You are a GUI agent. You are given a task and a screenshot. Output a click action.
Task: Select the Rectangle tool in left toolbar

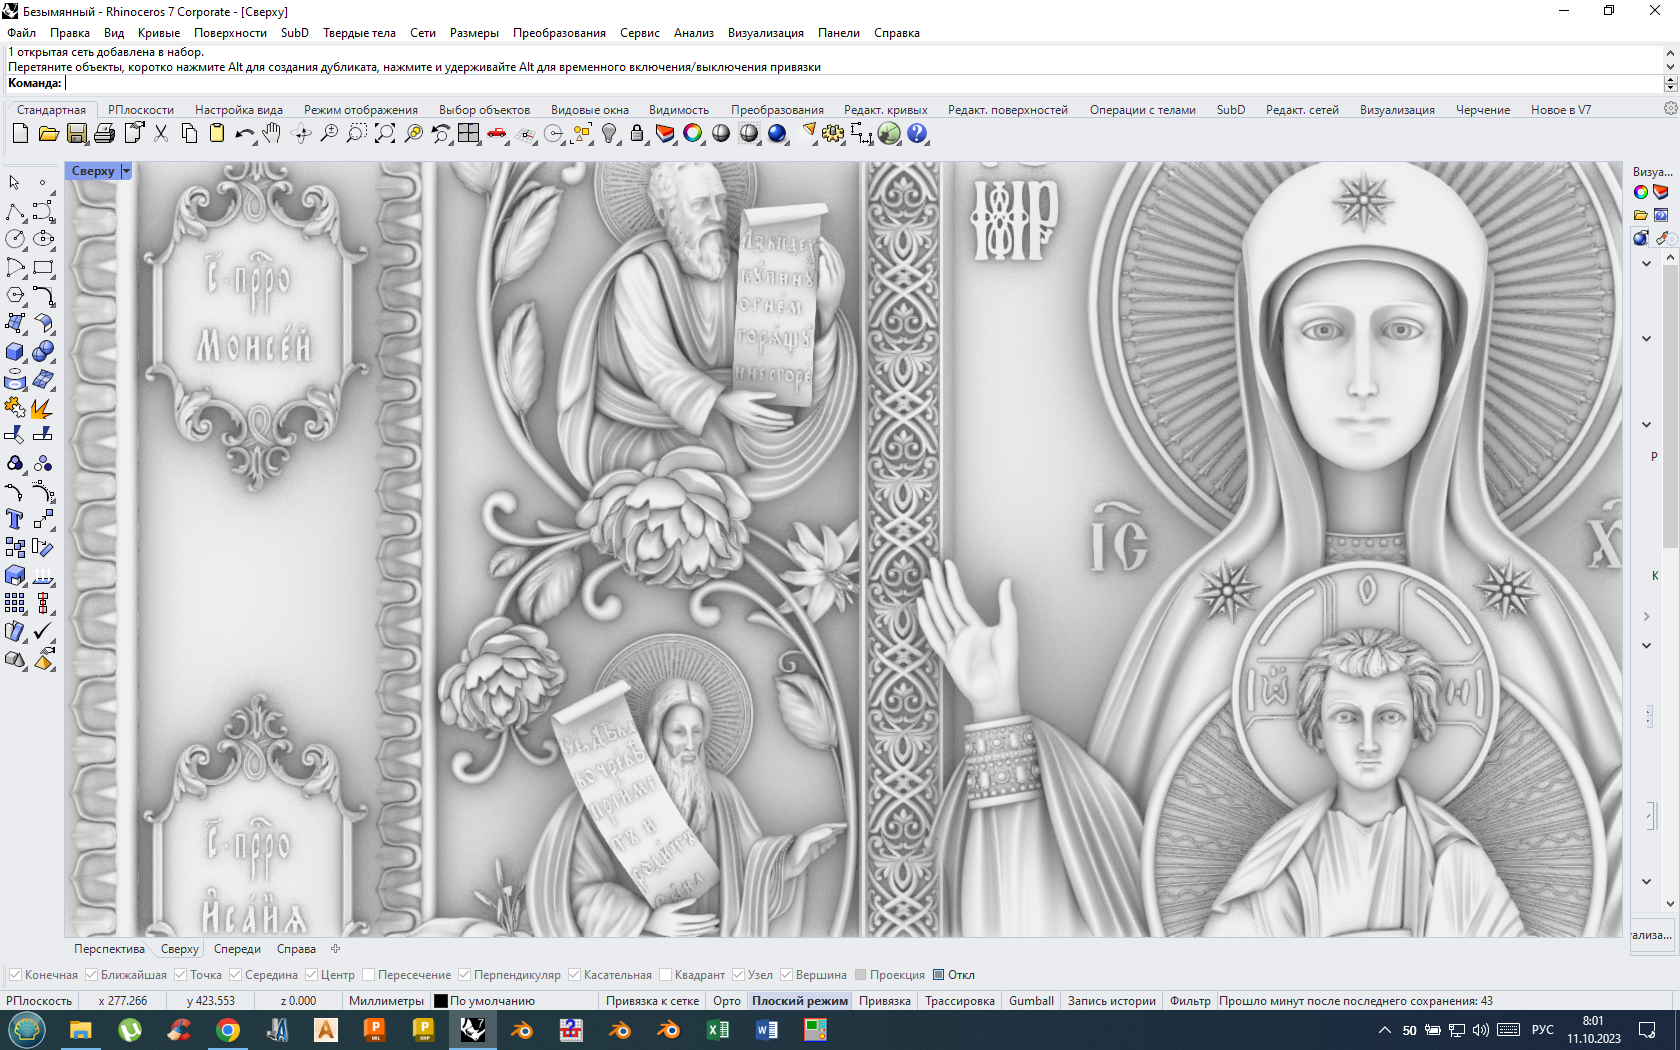point(43,267)
